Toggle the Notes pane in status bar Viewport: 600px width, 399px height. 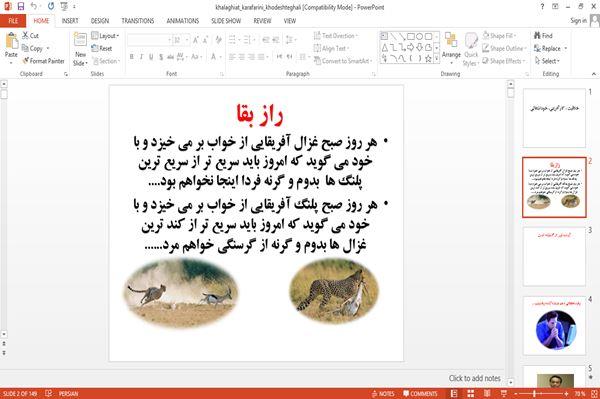click(383, 394)
